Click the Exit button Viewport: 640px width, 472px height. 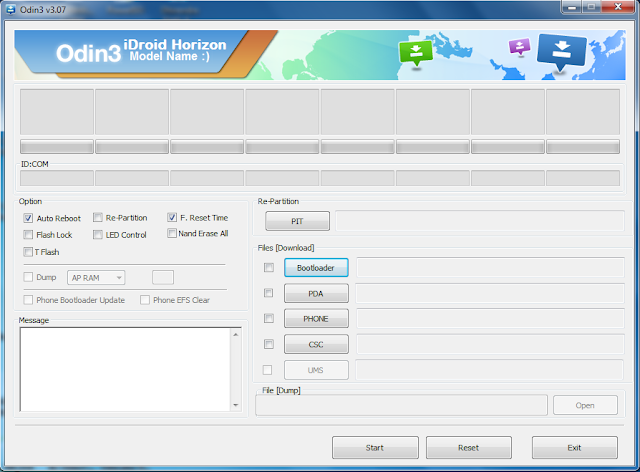[575, 448]
